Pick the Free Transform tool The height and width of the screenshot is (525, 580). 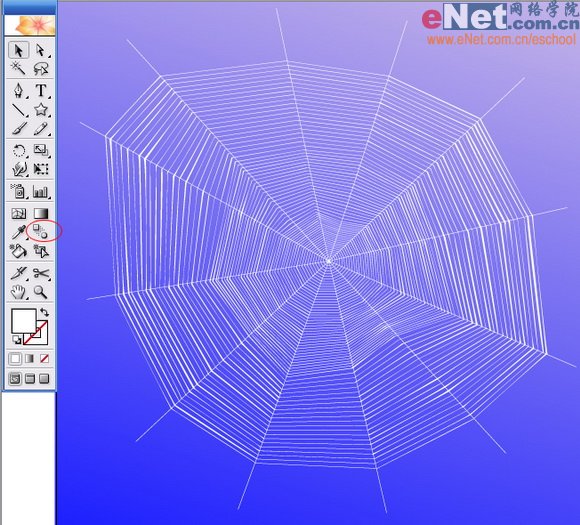pyautogui.click(x=41, y=169)
